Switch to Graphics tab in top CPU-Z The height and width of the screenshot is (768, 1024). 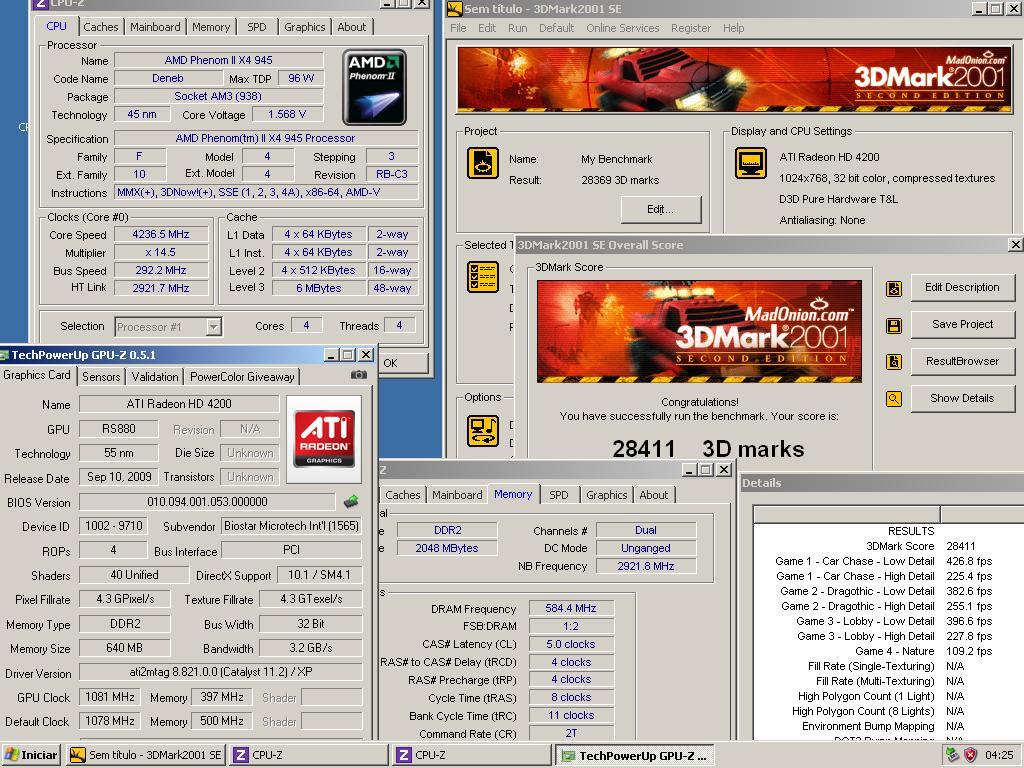click(x=304, y=27)
